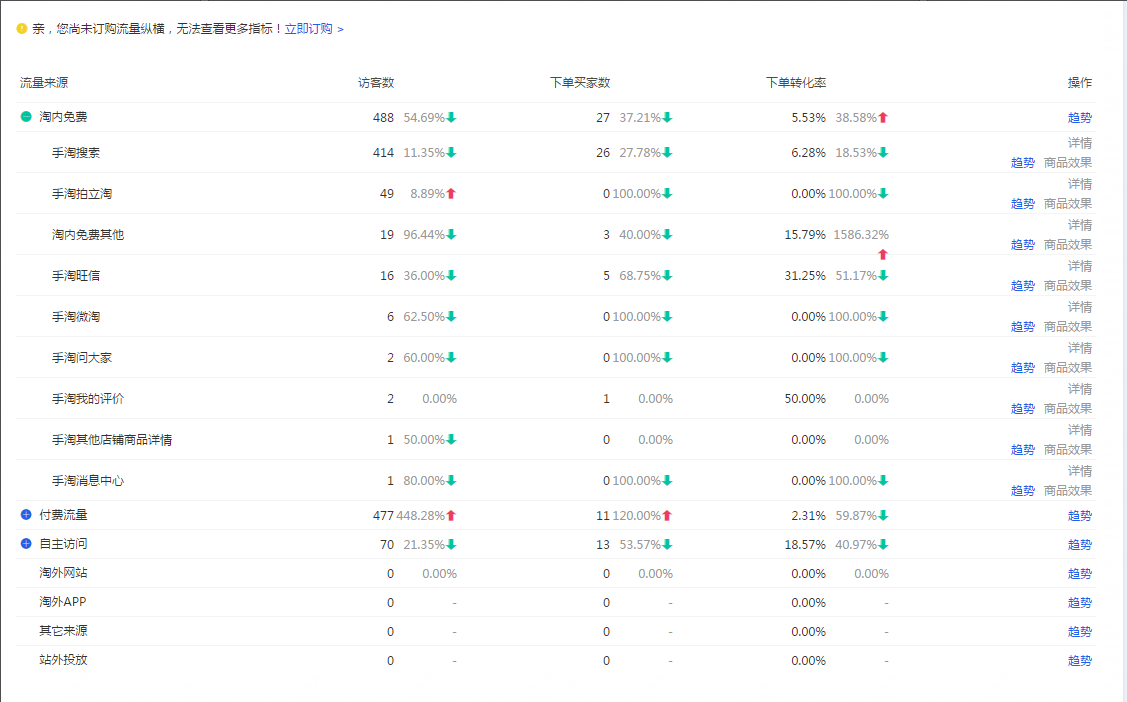Click the 淘外网站 source name
Image resolution: width=1127 pixels, height=702 pixels.
63,573
